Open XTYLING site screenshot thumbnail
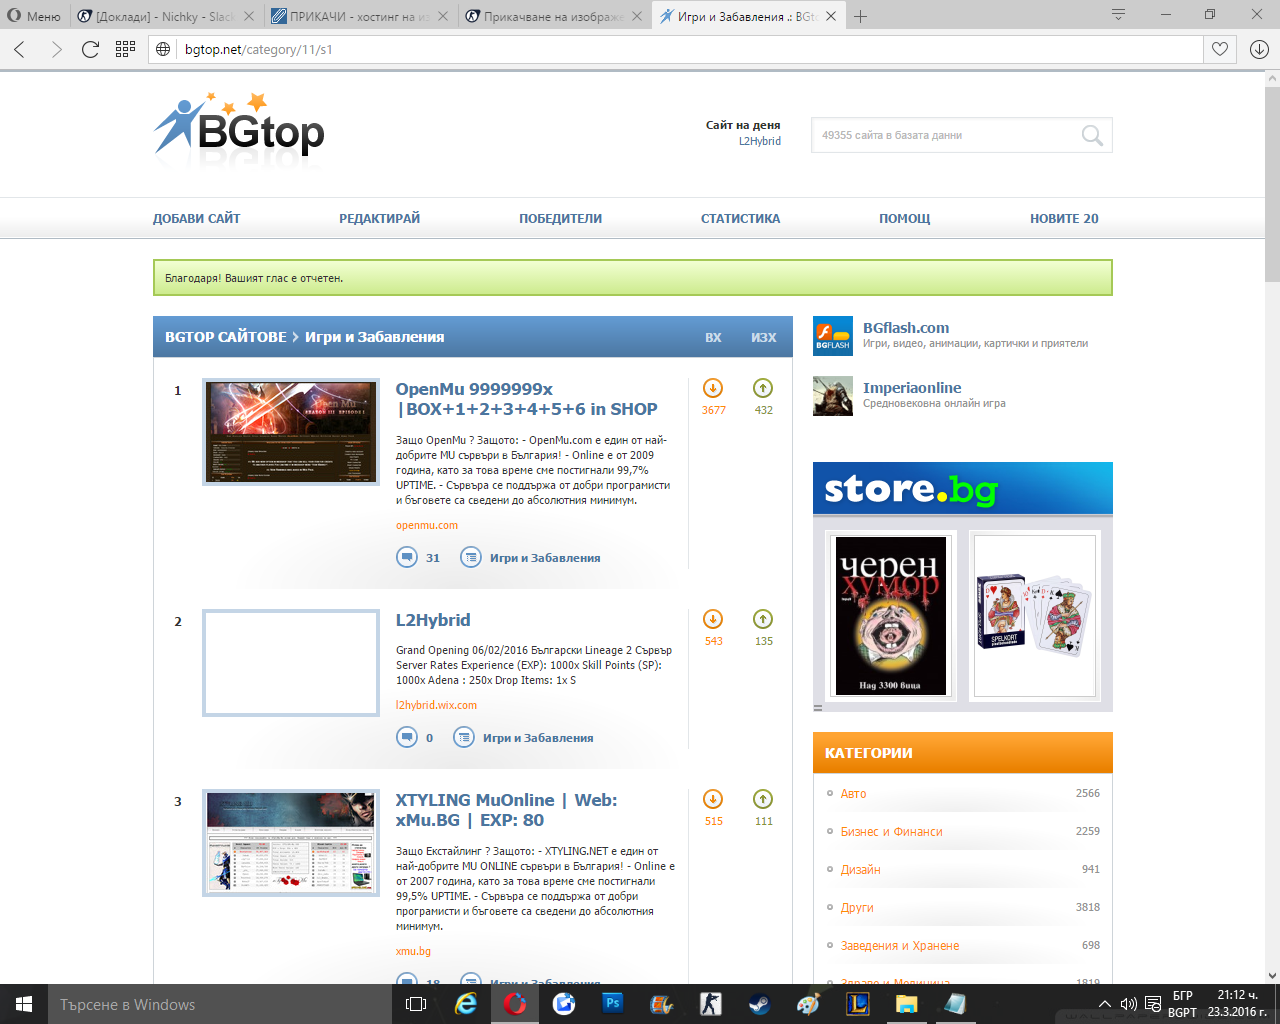The height and width of the screenshot is (1024, 1280). (x=291, y=843)
